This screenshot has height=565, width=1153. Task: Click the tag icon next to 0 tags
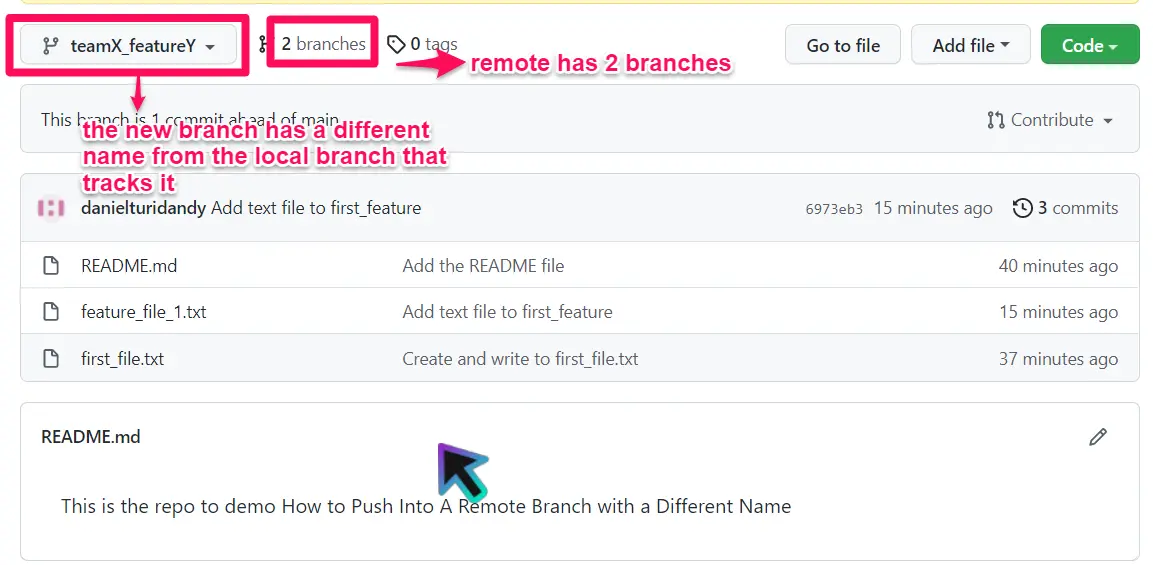coord(397,44)
